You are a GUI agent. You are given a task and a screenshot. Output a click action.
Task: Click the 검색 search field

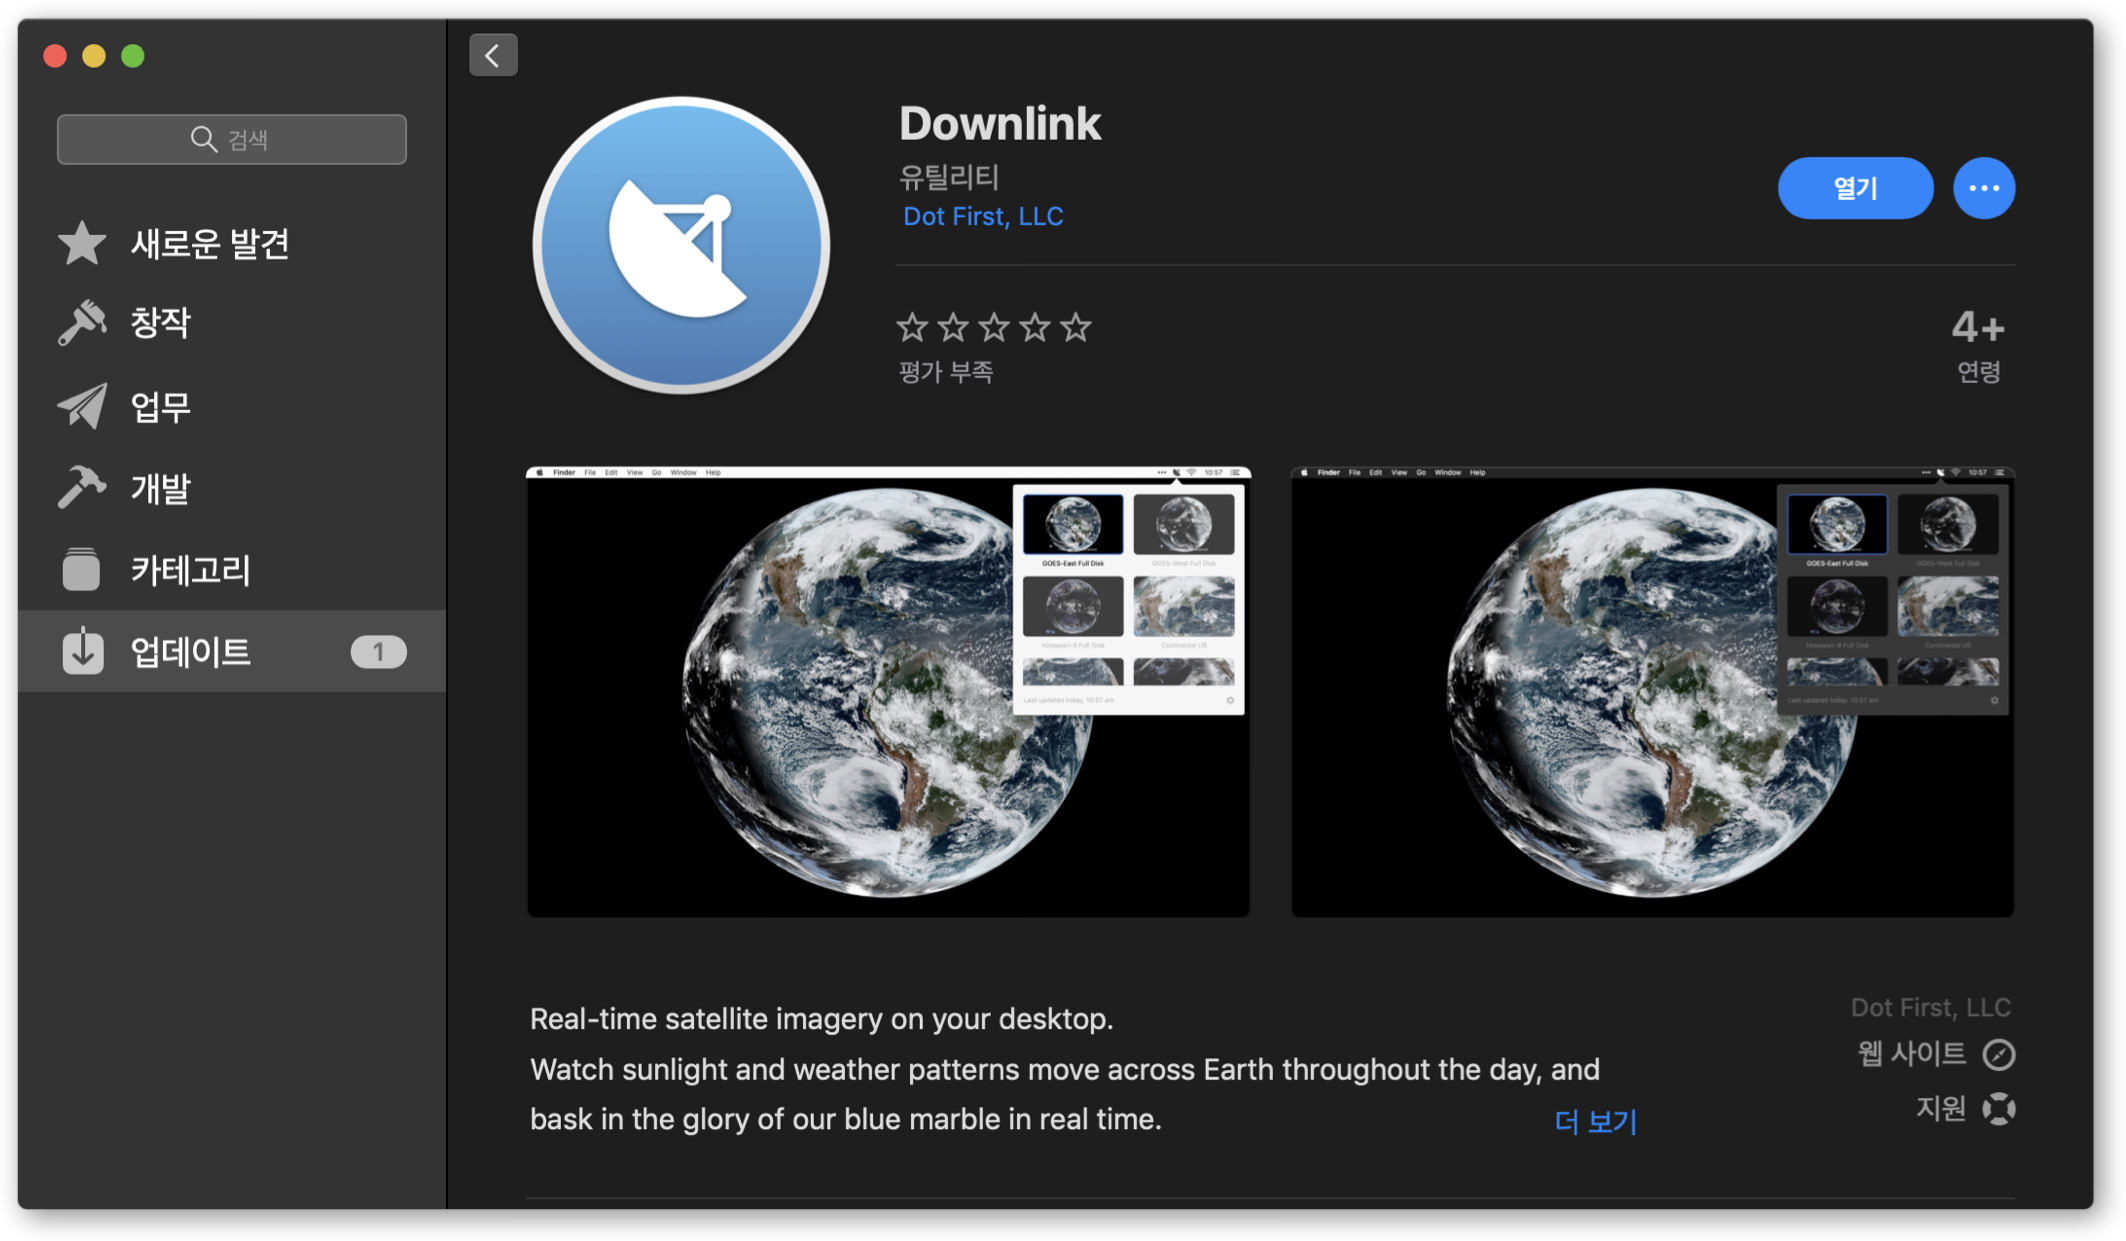[x=232, y=139]
